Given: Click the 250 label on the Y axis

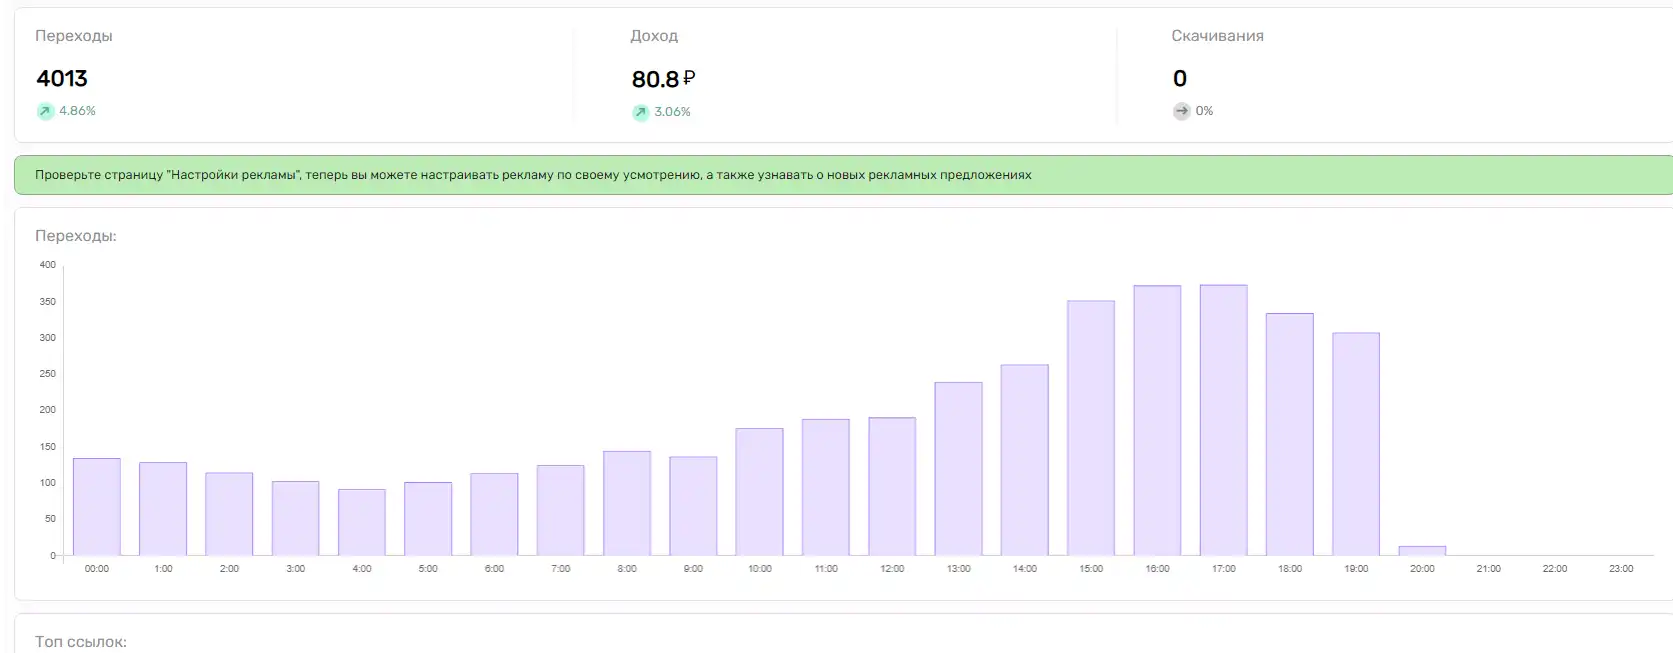Looking at the screenshot, I should (x=47, y=374).
